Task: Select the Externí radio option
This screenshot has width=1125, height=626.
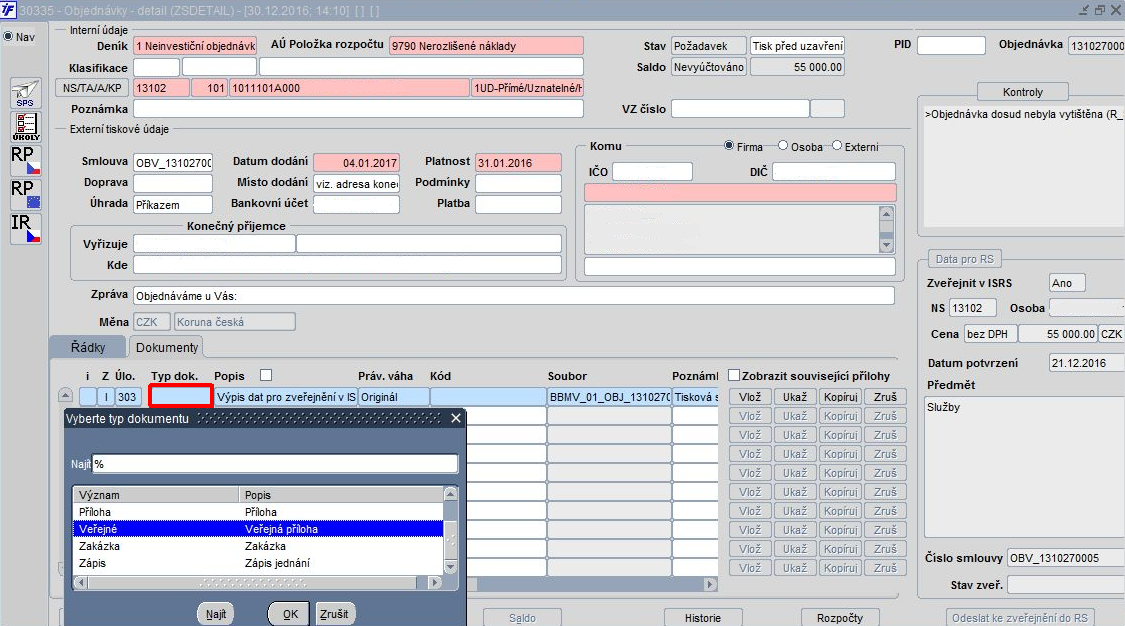Action: point(837,146)
